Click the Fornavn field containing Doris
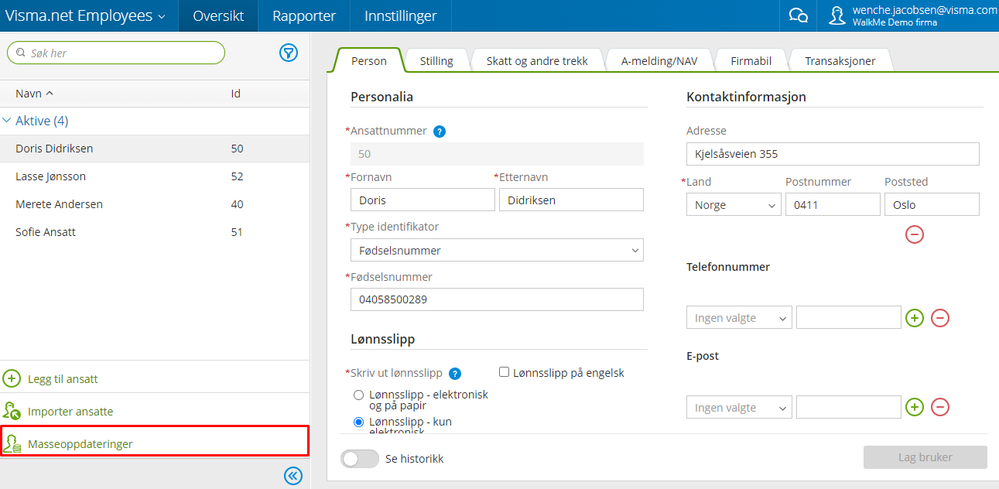The width and height of the screenshot is (999, 489). point(422,200)
